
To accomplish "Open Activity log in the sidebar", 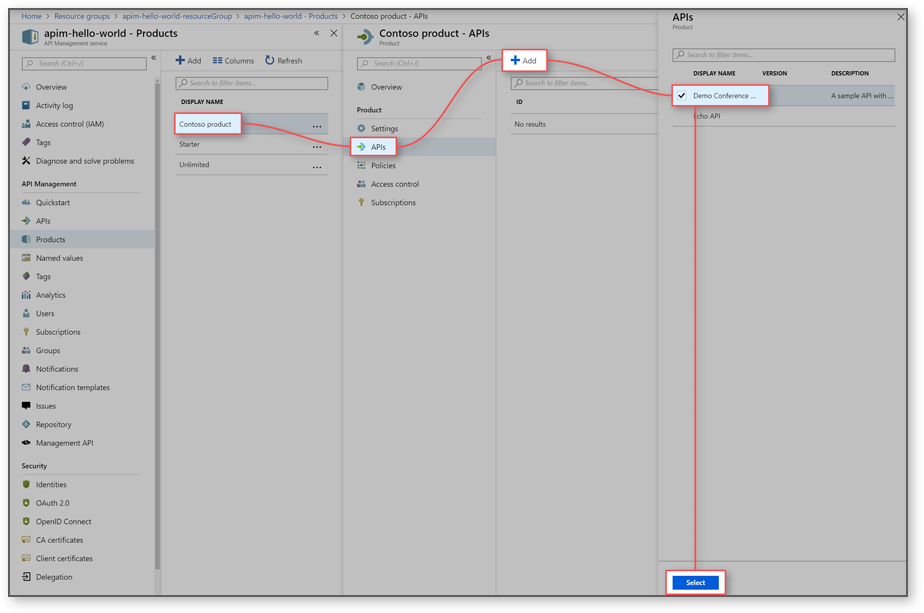I will pos(54,106).
